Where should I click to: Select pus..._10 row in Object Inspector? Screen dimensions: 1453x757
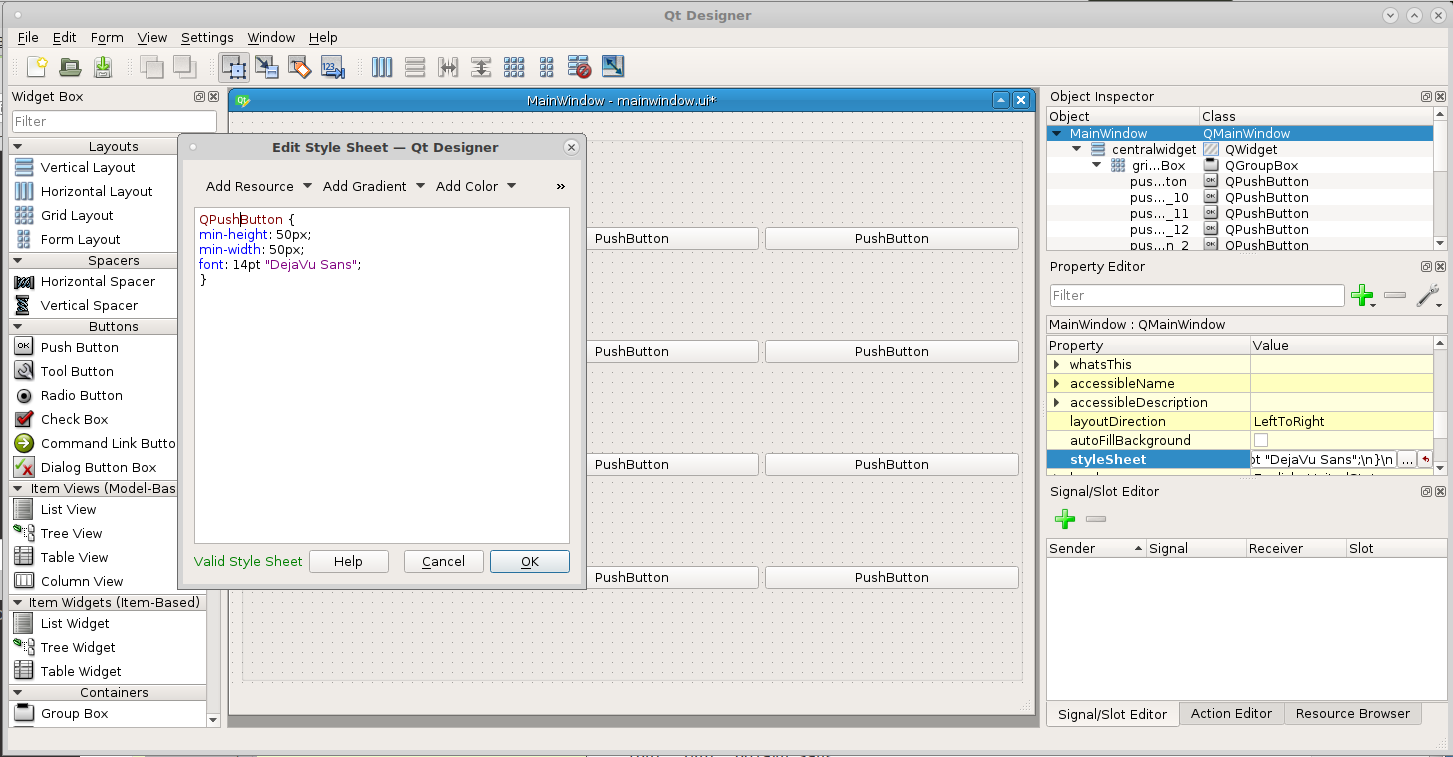click(1240, 198)
